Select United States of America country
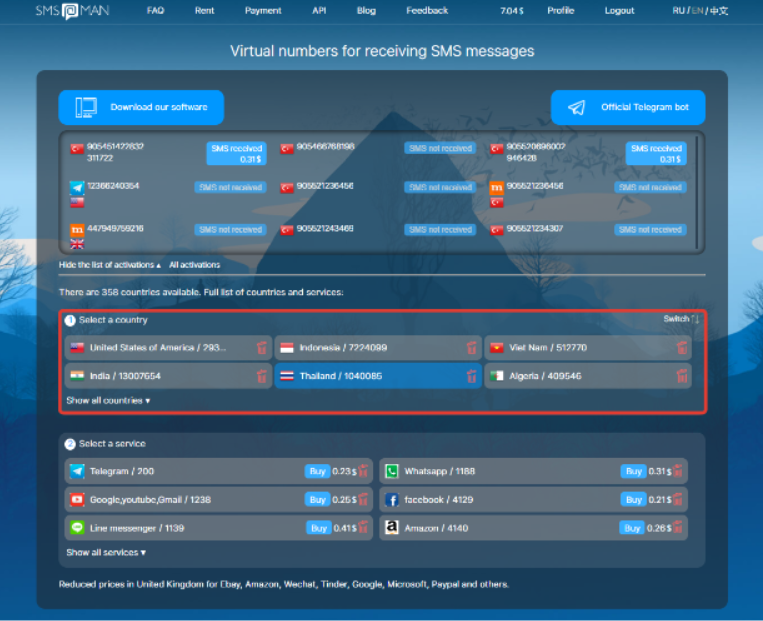This screenshot has height=621, width=763. coord(168,347)
